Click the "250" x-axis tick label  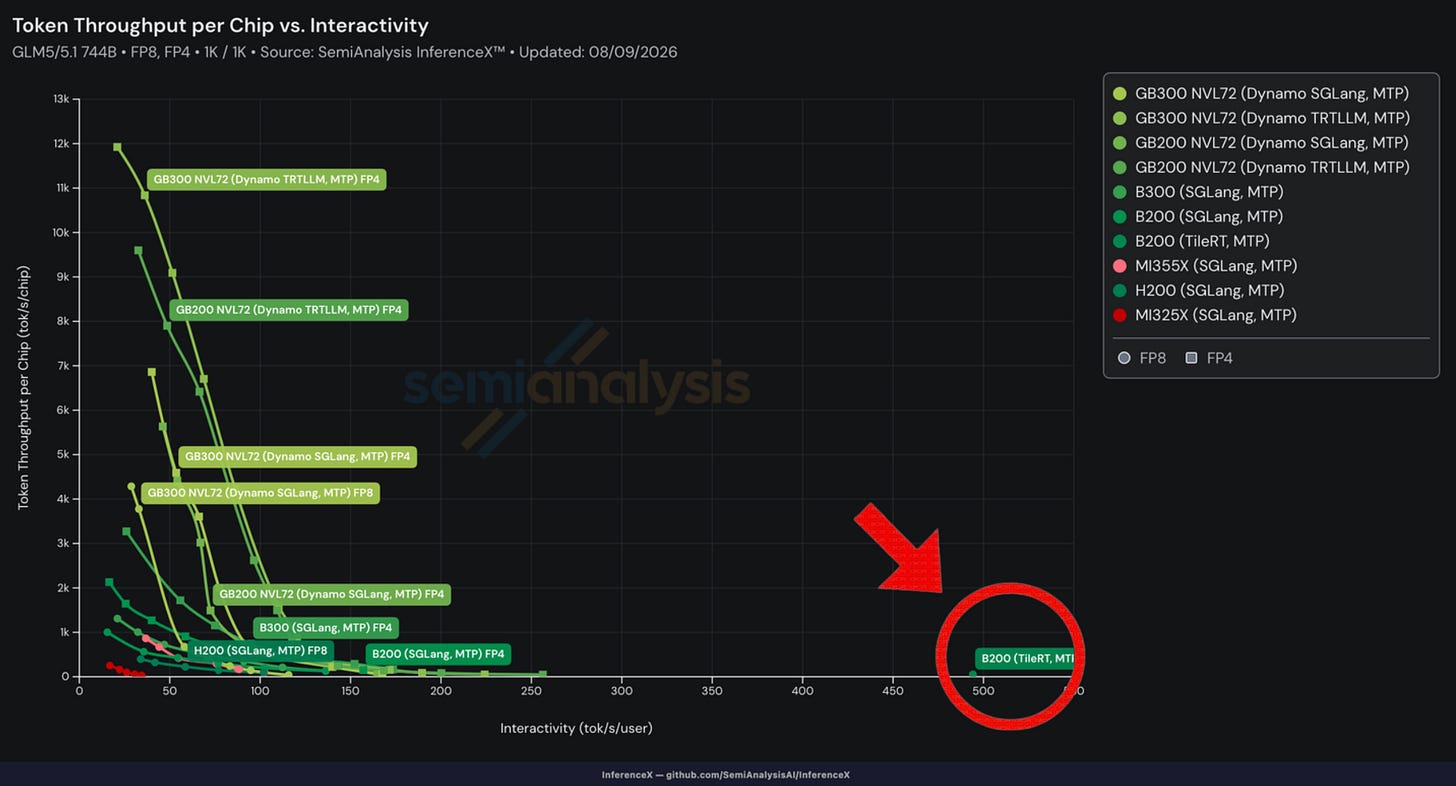[531, 691]
